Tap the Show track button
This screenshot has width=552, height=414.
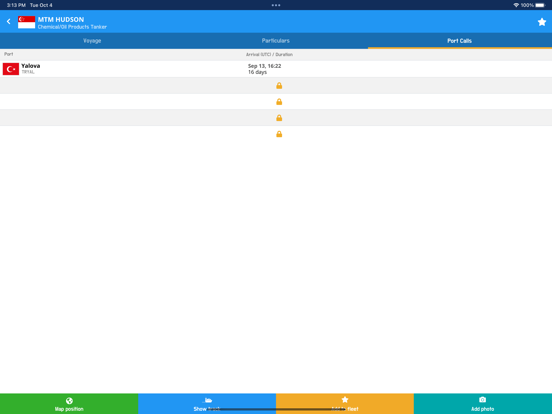[207, 404]
